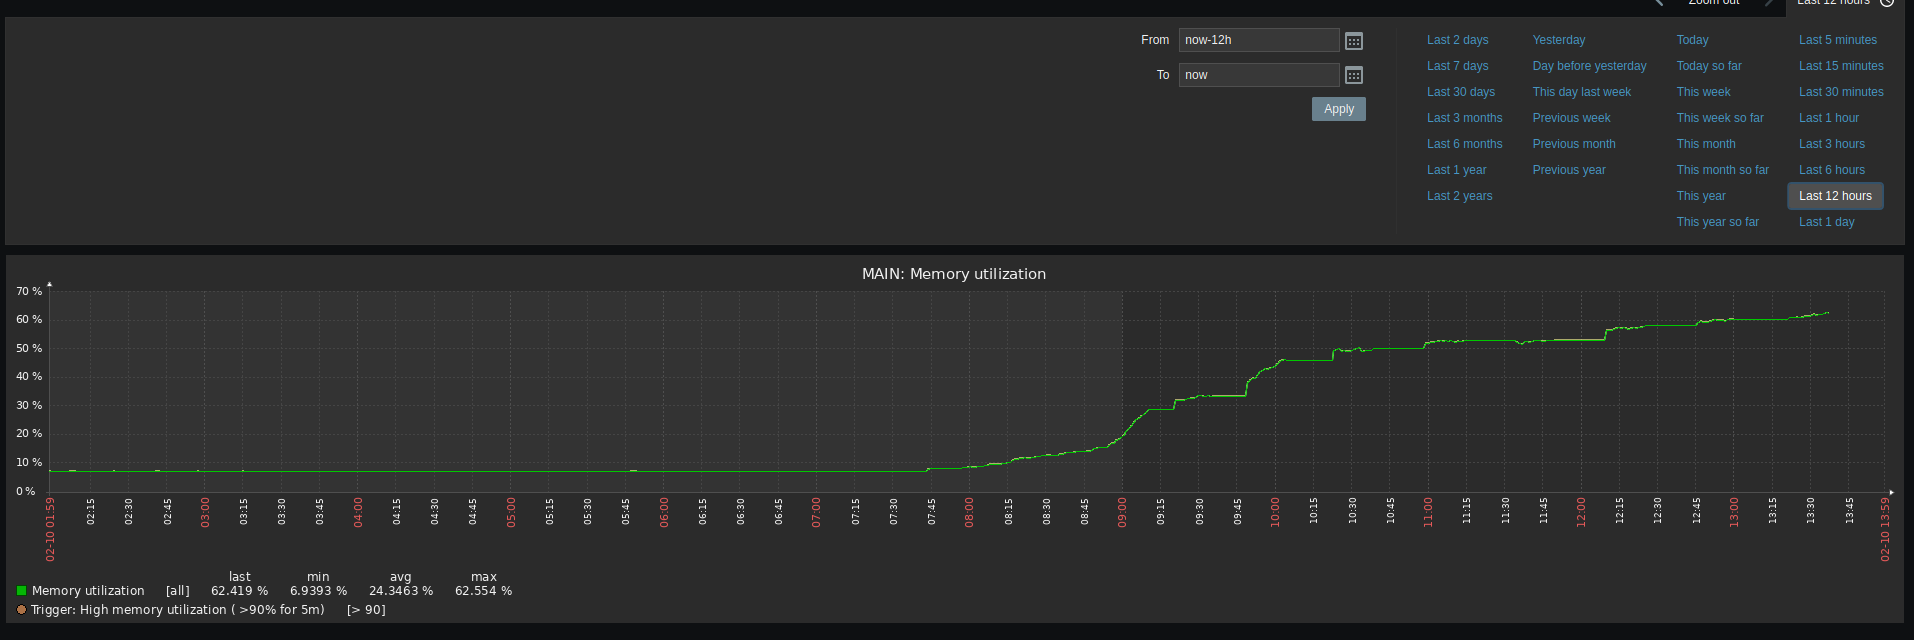Click the Zoom out control
1914x640 pixels.
(x=1713, y=3)
